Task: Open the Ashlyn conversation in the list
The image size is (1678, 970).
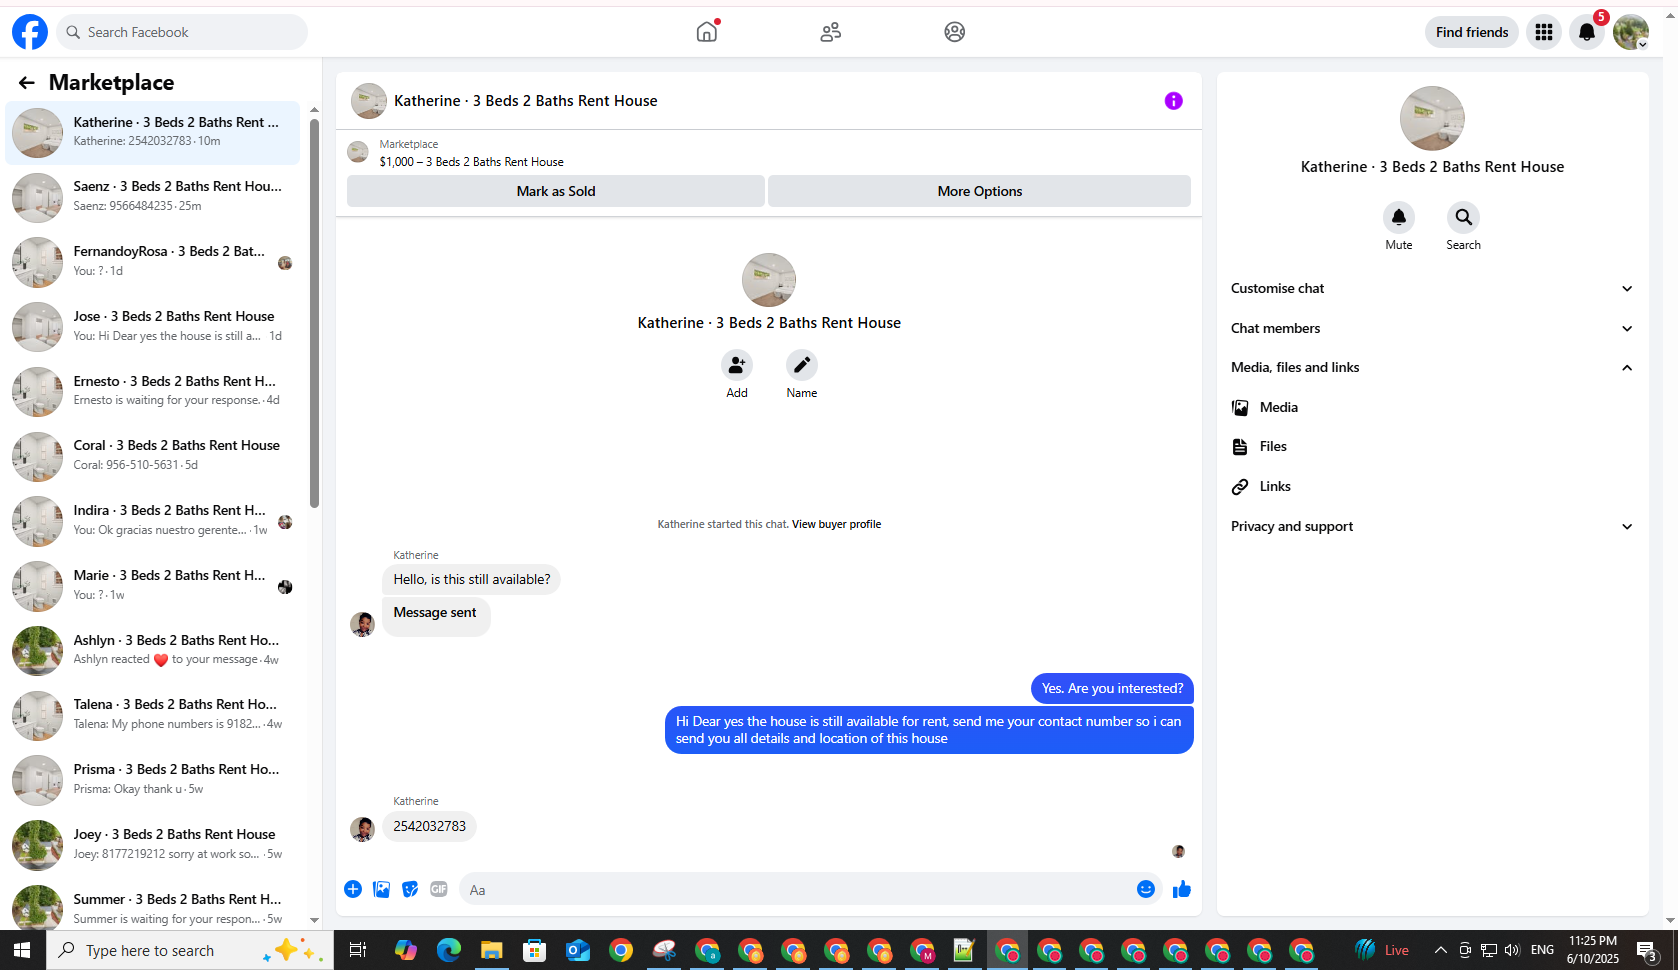Action: pyautogui.click(x=153, y=650)
